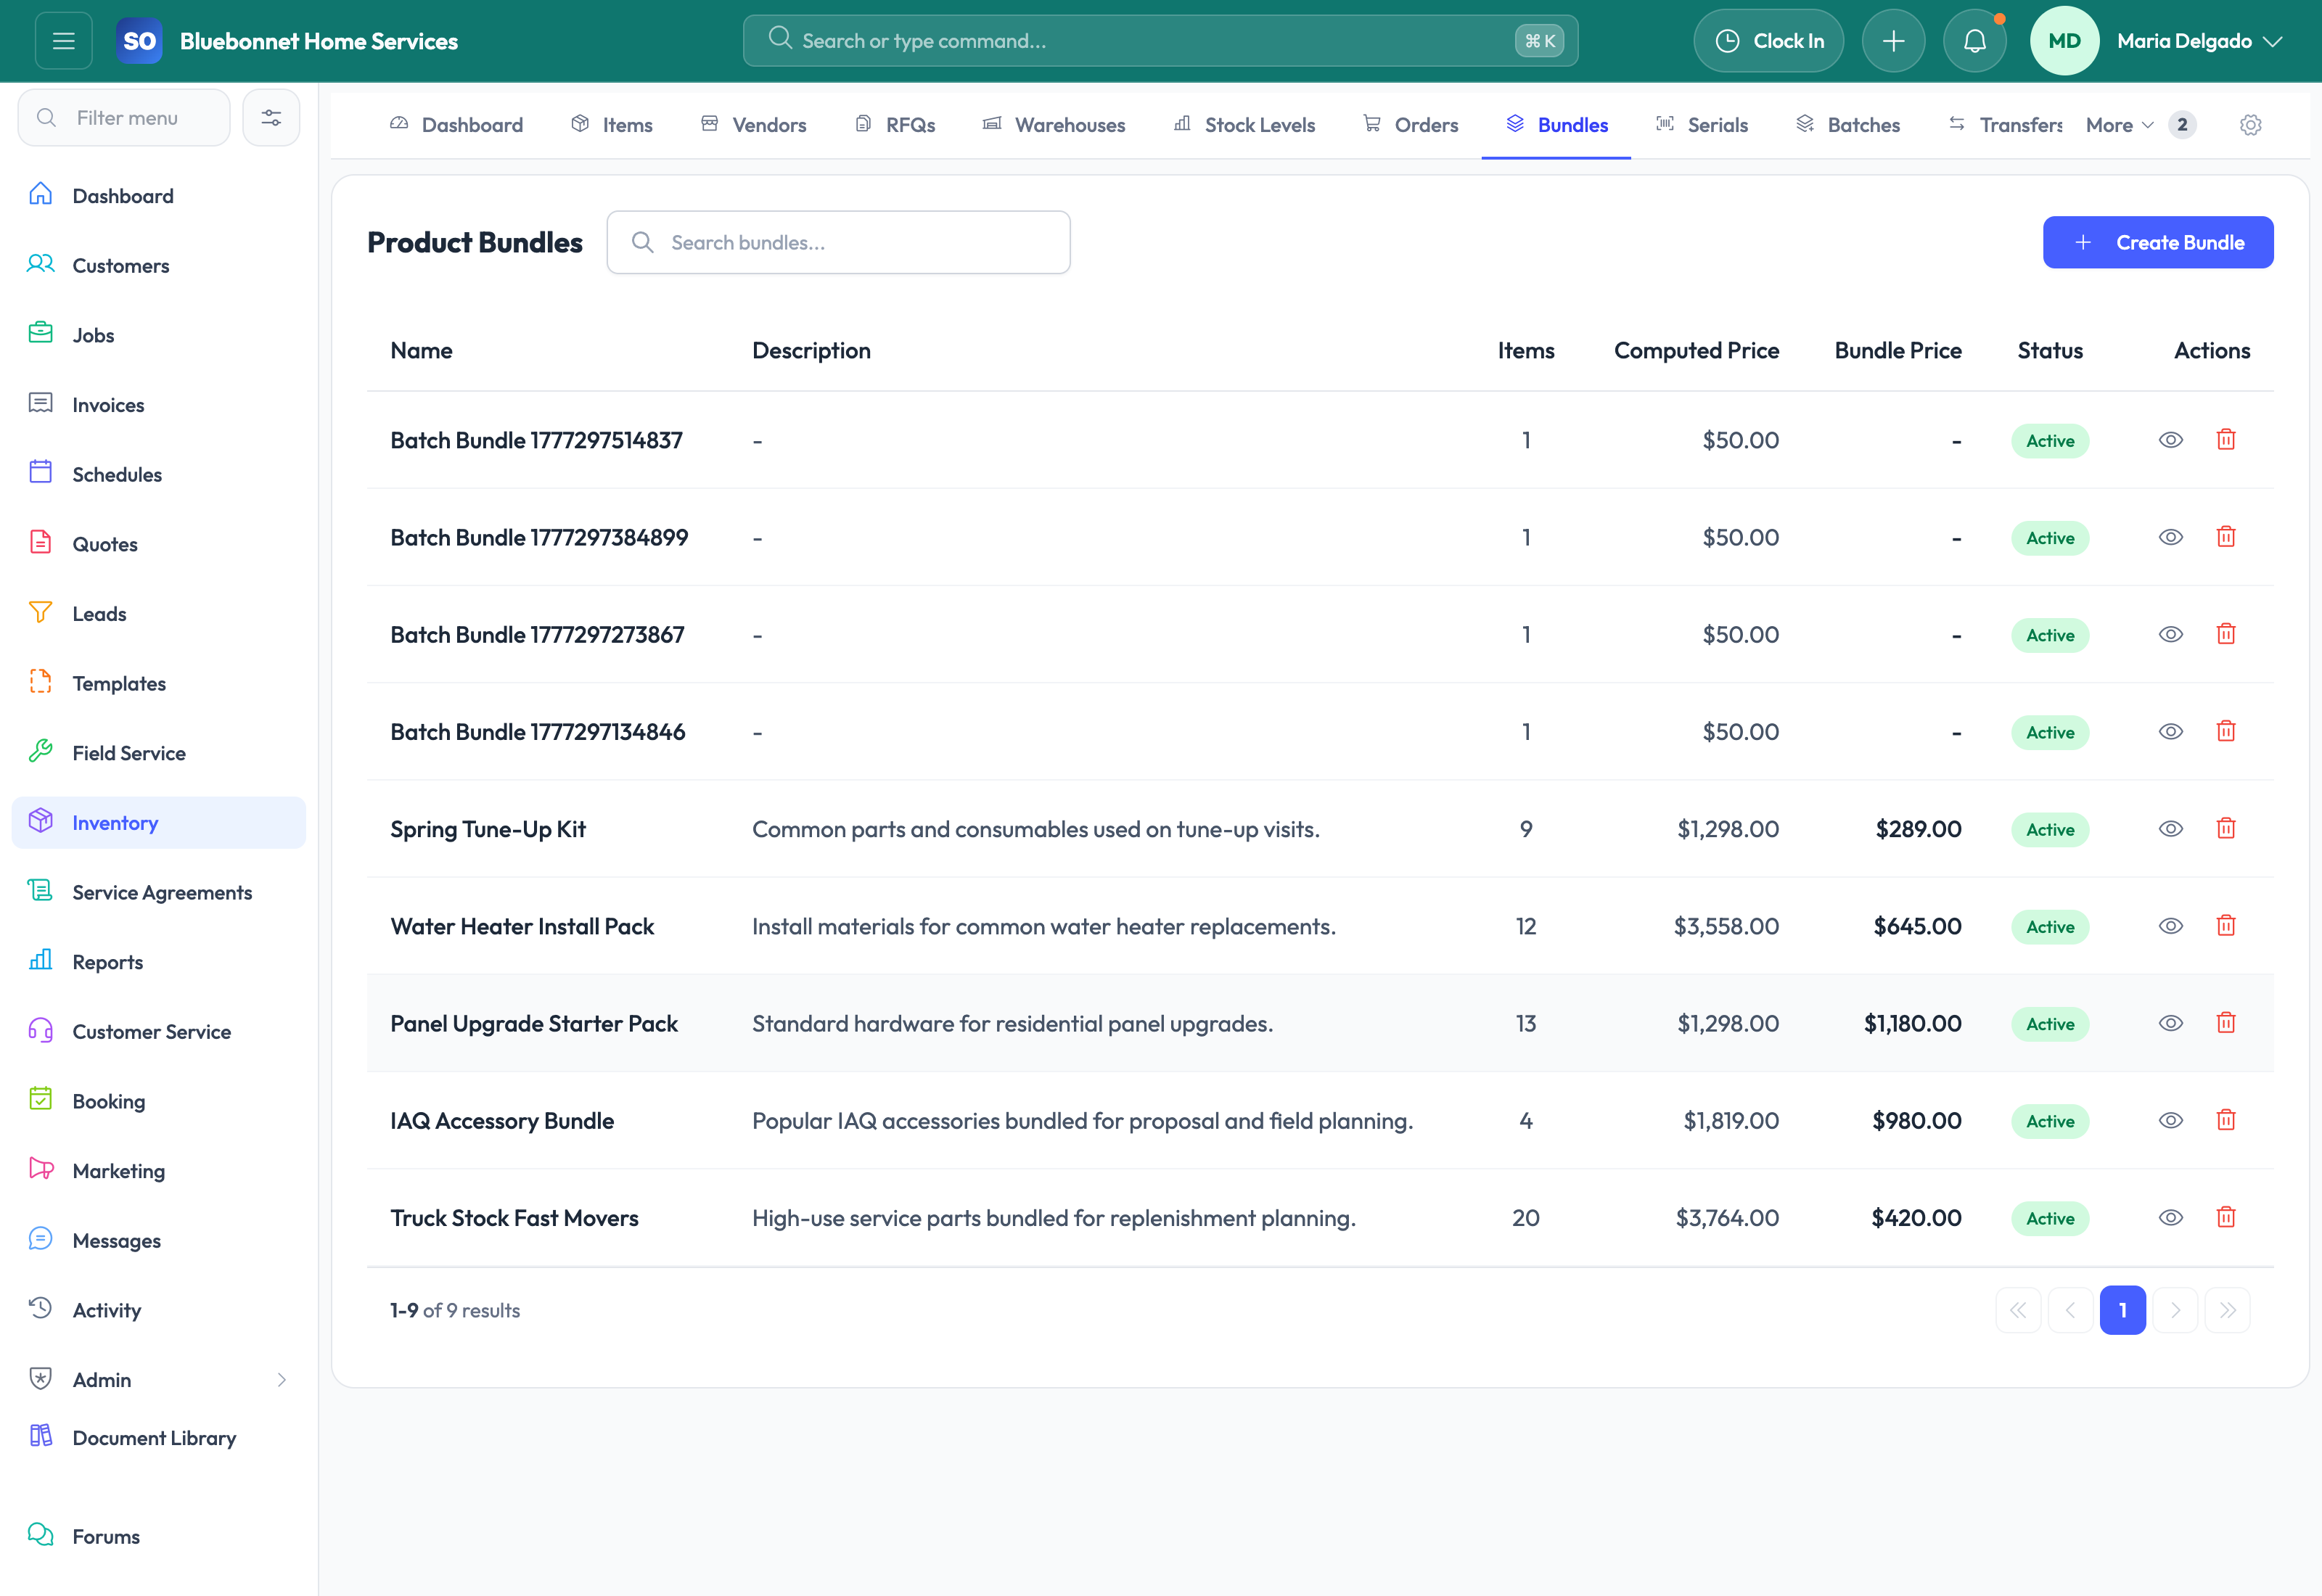Open Quotes from the sidebar
This screenshot has height=1596, width=2322.
pyautogui.click(x=159, y=544)
